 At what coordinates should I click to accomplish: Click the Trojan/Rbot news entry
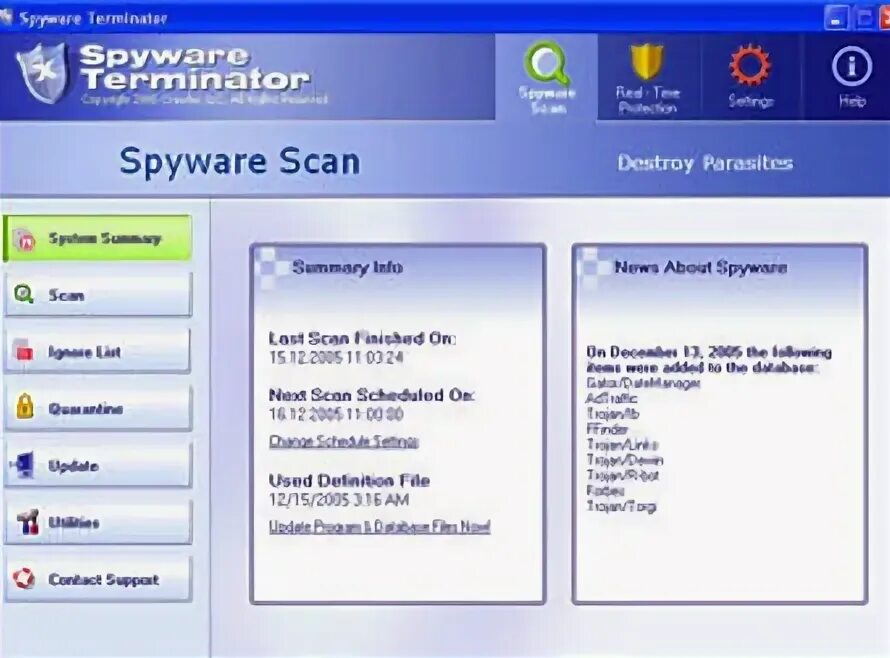(x=623, y=475)
